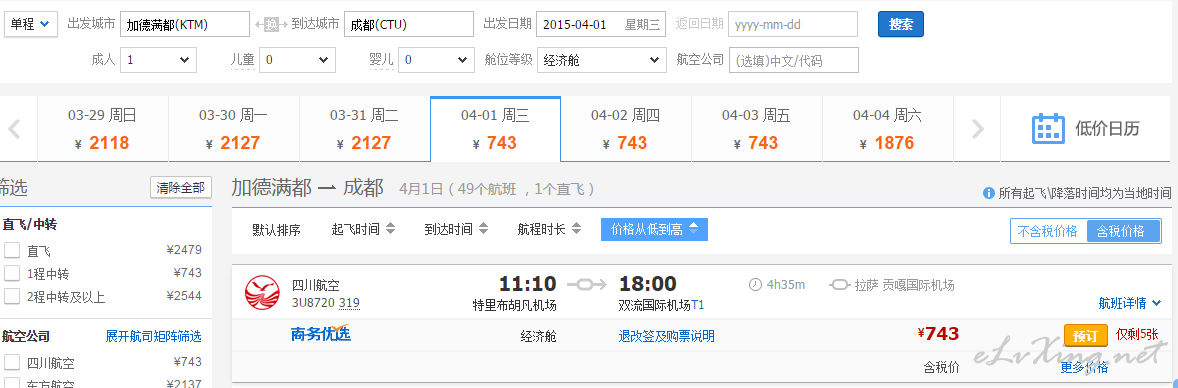Click the Lhasa stopover icon
The height and width of the screenshot is (388, 1178).
[839, 285]
